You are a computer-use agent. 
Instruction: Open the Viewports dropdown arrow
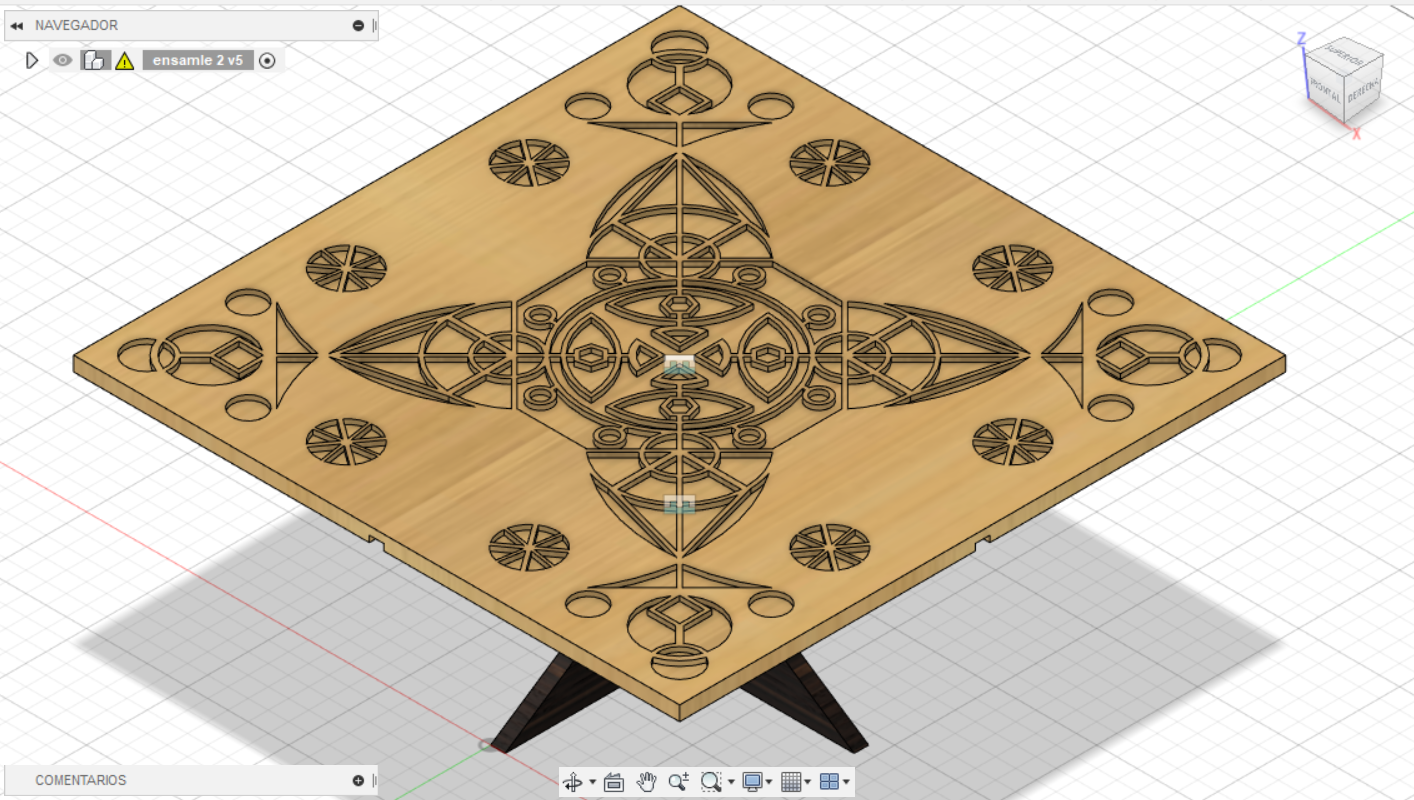click(x=847, y=782)
